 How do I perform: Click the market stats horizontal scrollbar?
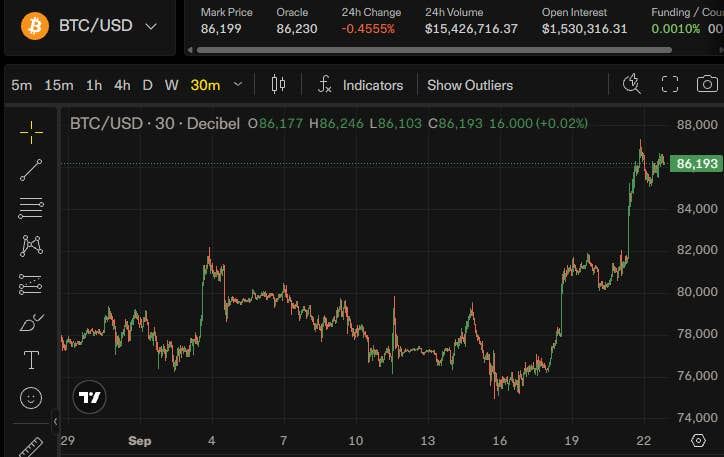[x=434, y=50]
